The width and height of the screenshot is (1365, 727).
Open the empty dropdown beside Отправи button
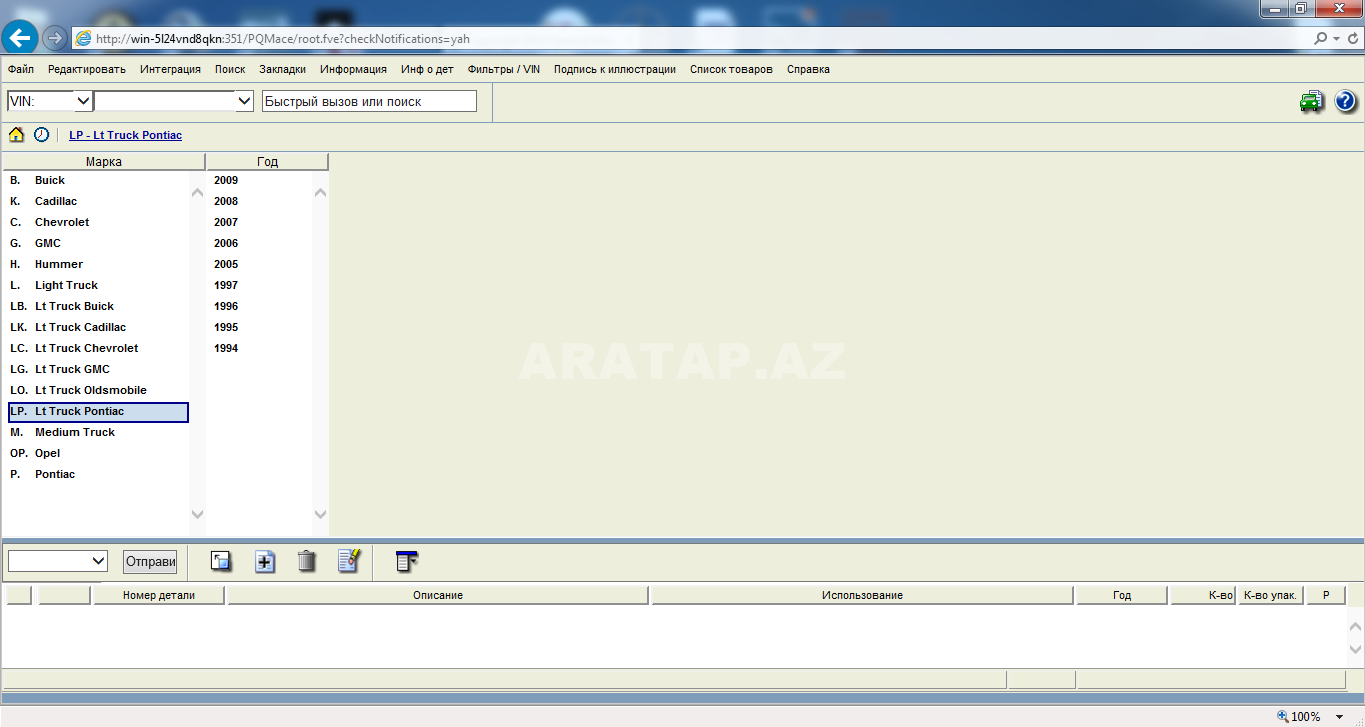pos(58,561)
